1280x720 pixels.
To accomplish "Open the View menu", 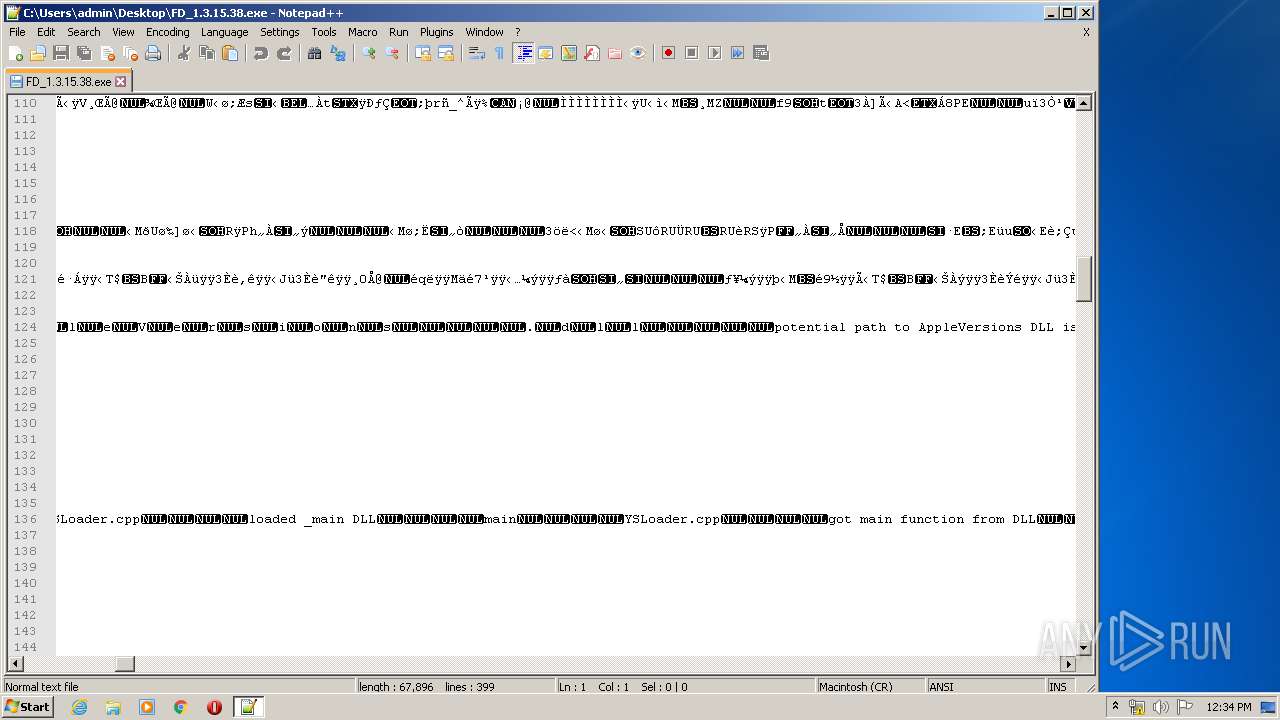I will (123, 32).
